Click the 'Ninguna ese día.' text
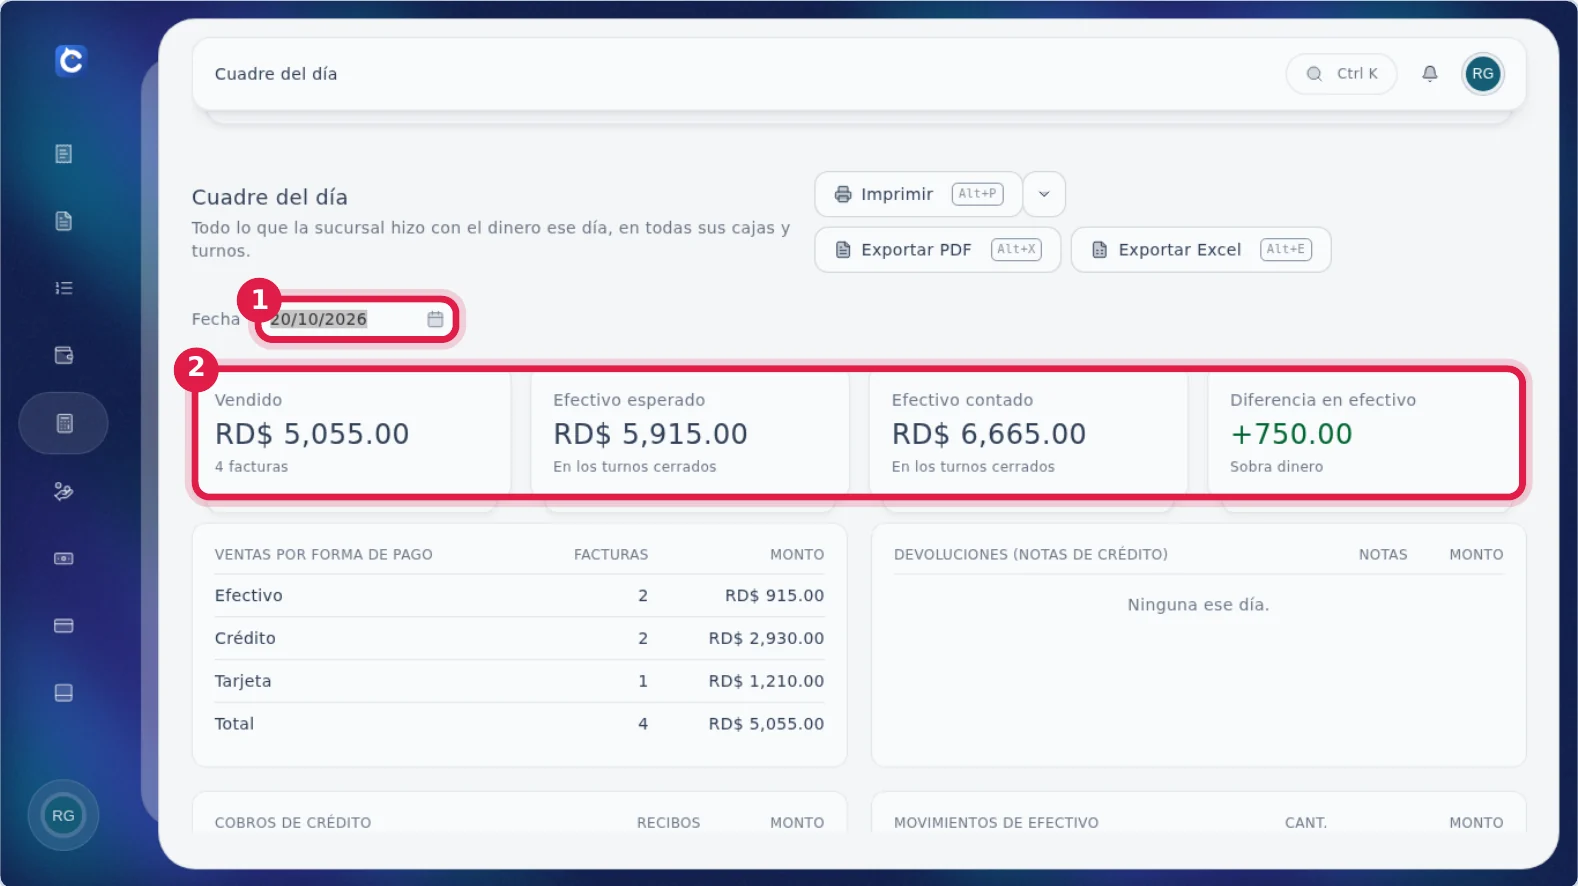Viewport: 1578px width, 886px height. [x=1198, y=605]
